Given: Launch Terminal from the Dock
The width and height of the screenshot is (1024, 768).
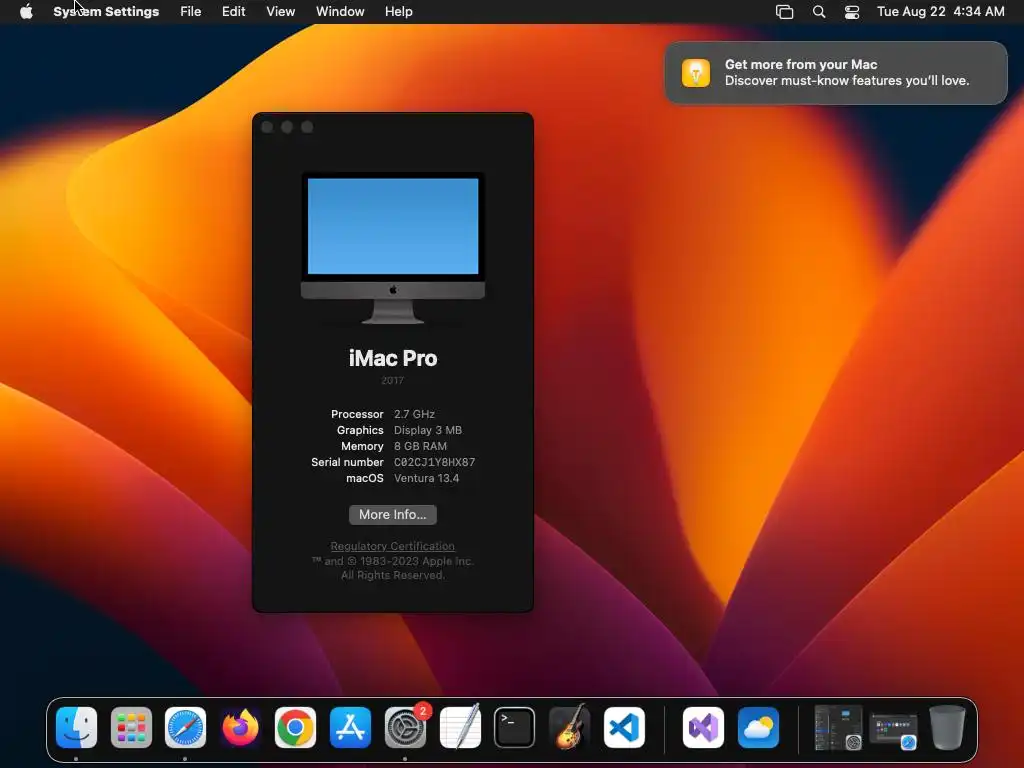Looking at the screenshot, I should [x=515, y=728].
